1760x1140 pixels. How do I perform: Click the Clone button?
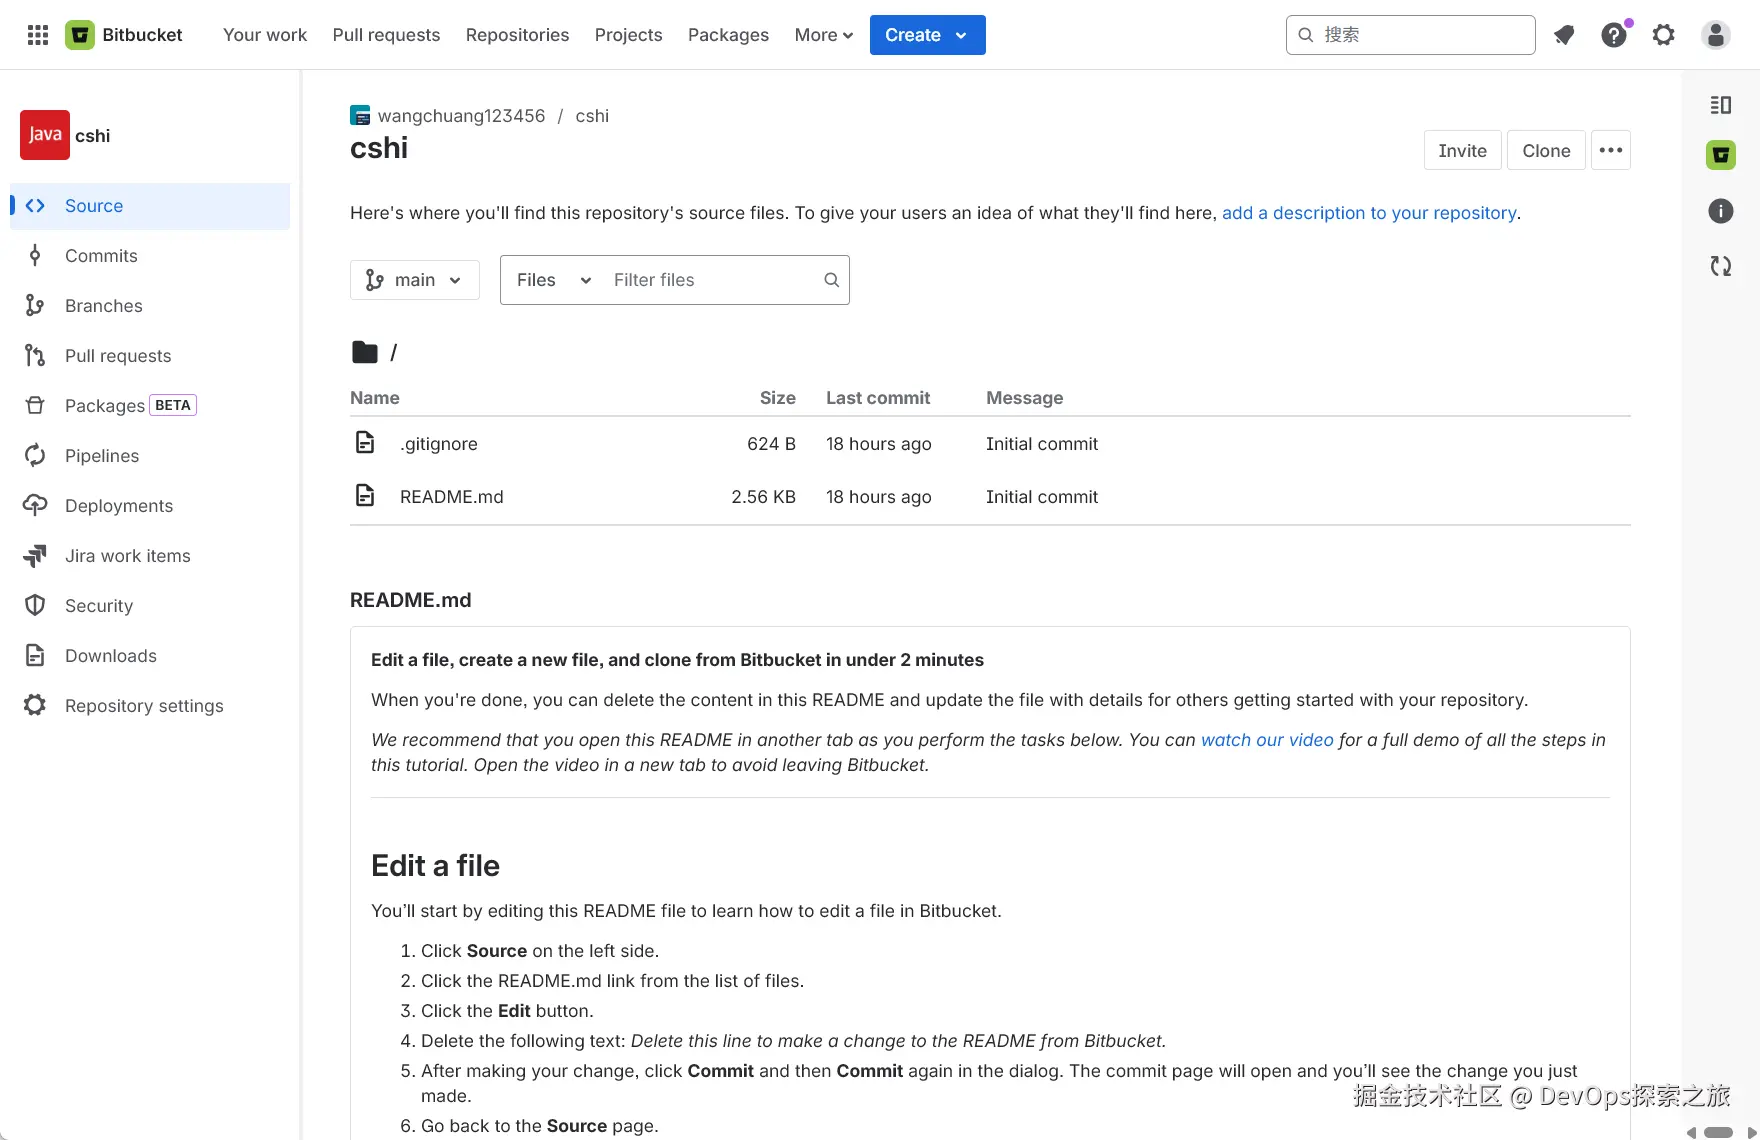pyautogui.click(x=1545, y=151)
